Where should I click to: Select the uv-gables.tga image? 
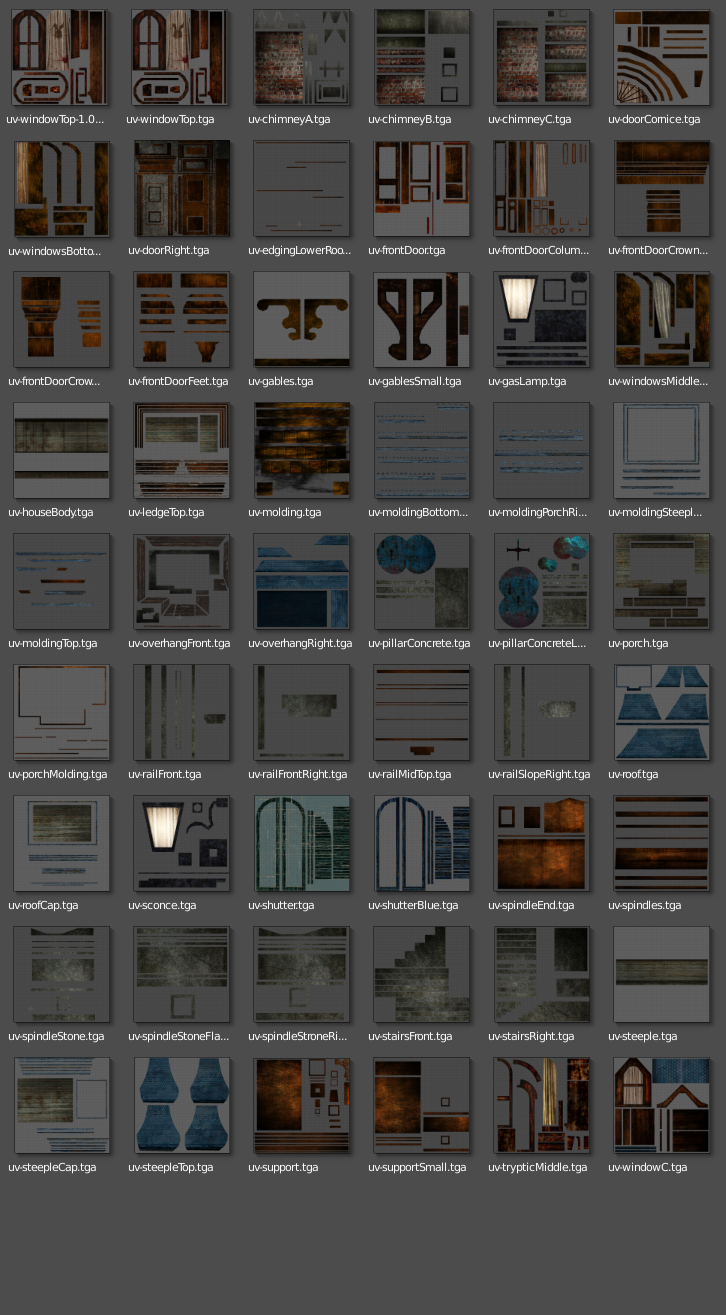[301, 320]
